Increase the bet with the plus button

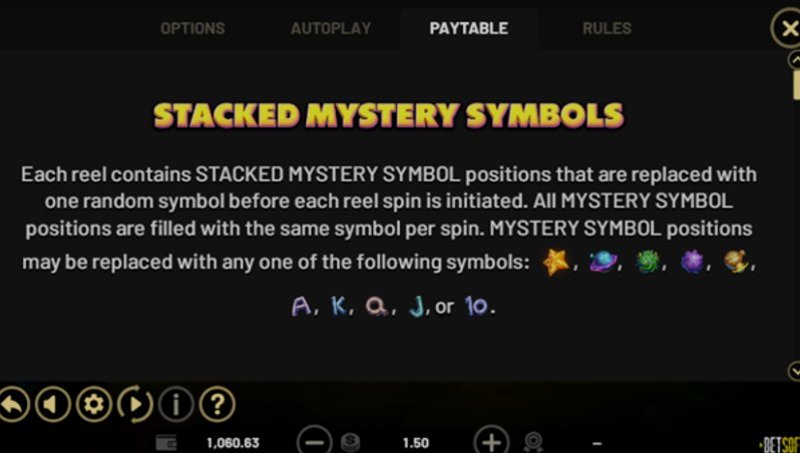tap(491, 442)
